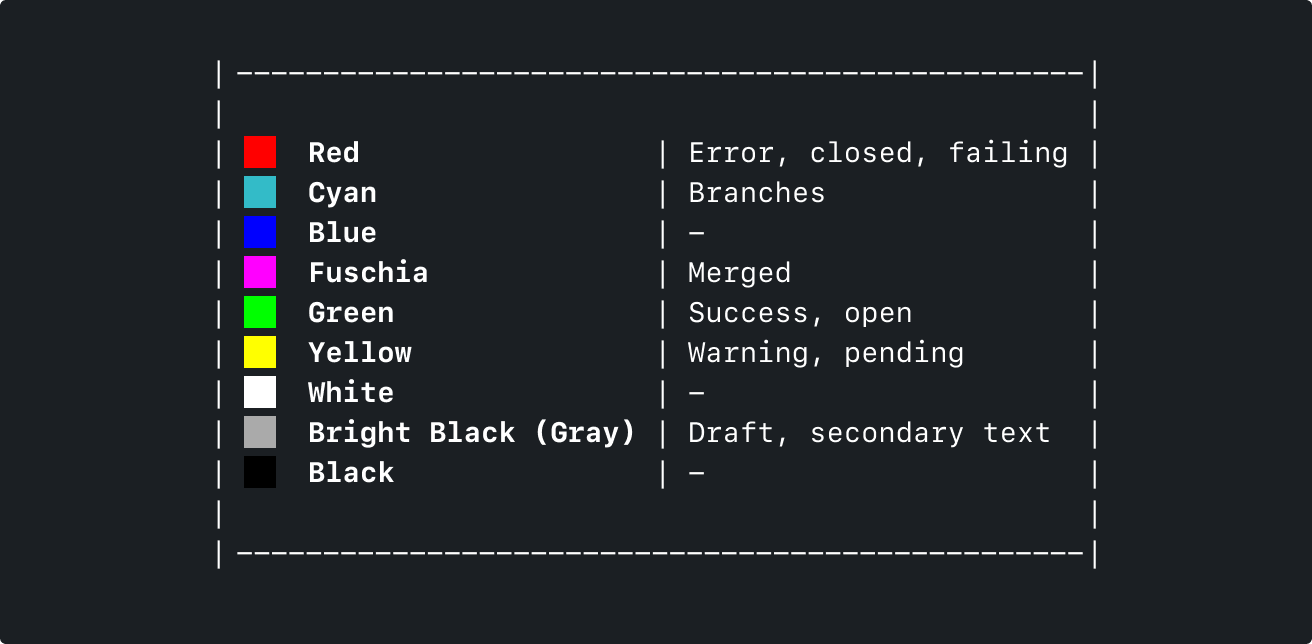This screenshot has height=644, width=1312.
Task: Select the cyan color swatch
Action: [x=260, y=192]
